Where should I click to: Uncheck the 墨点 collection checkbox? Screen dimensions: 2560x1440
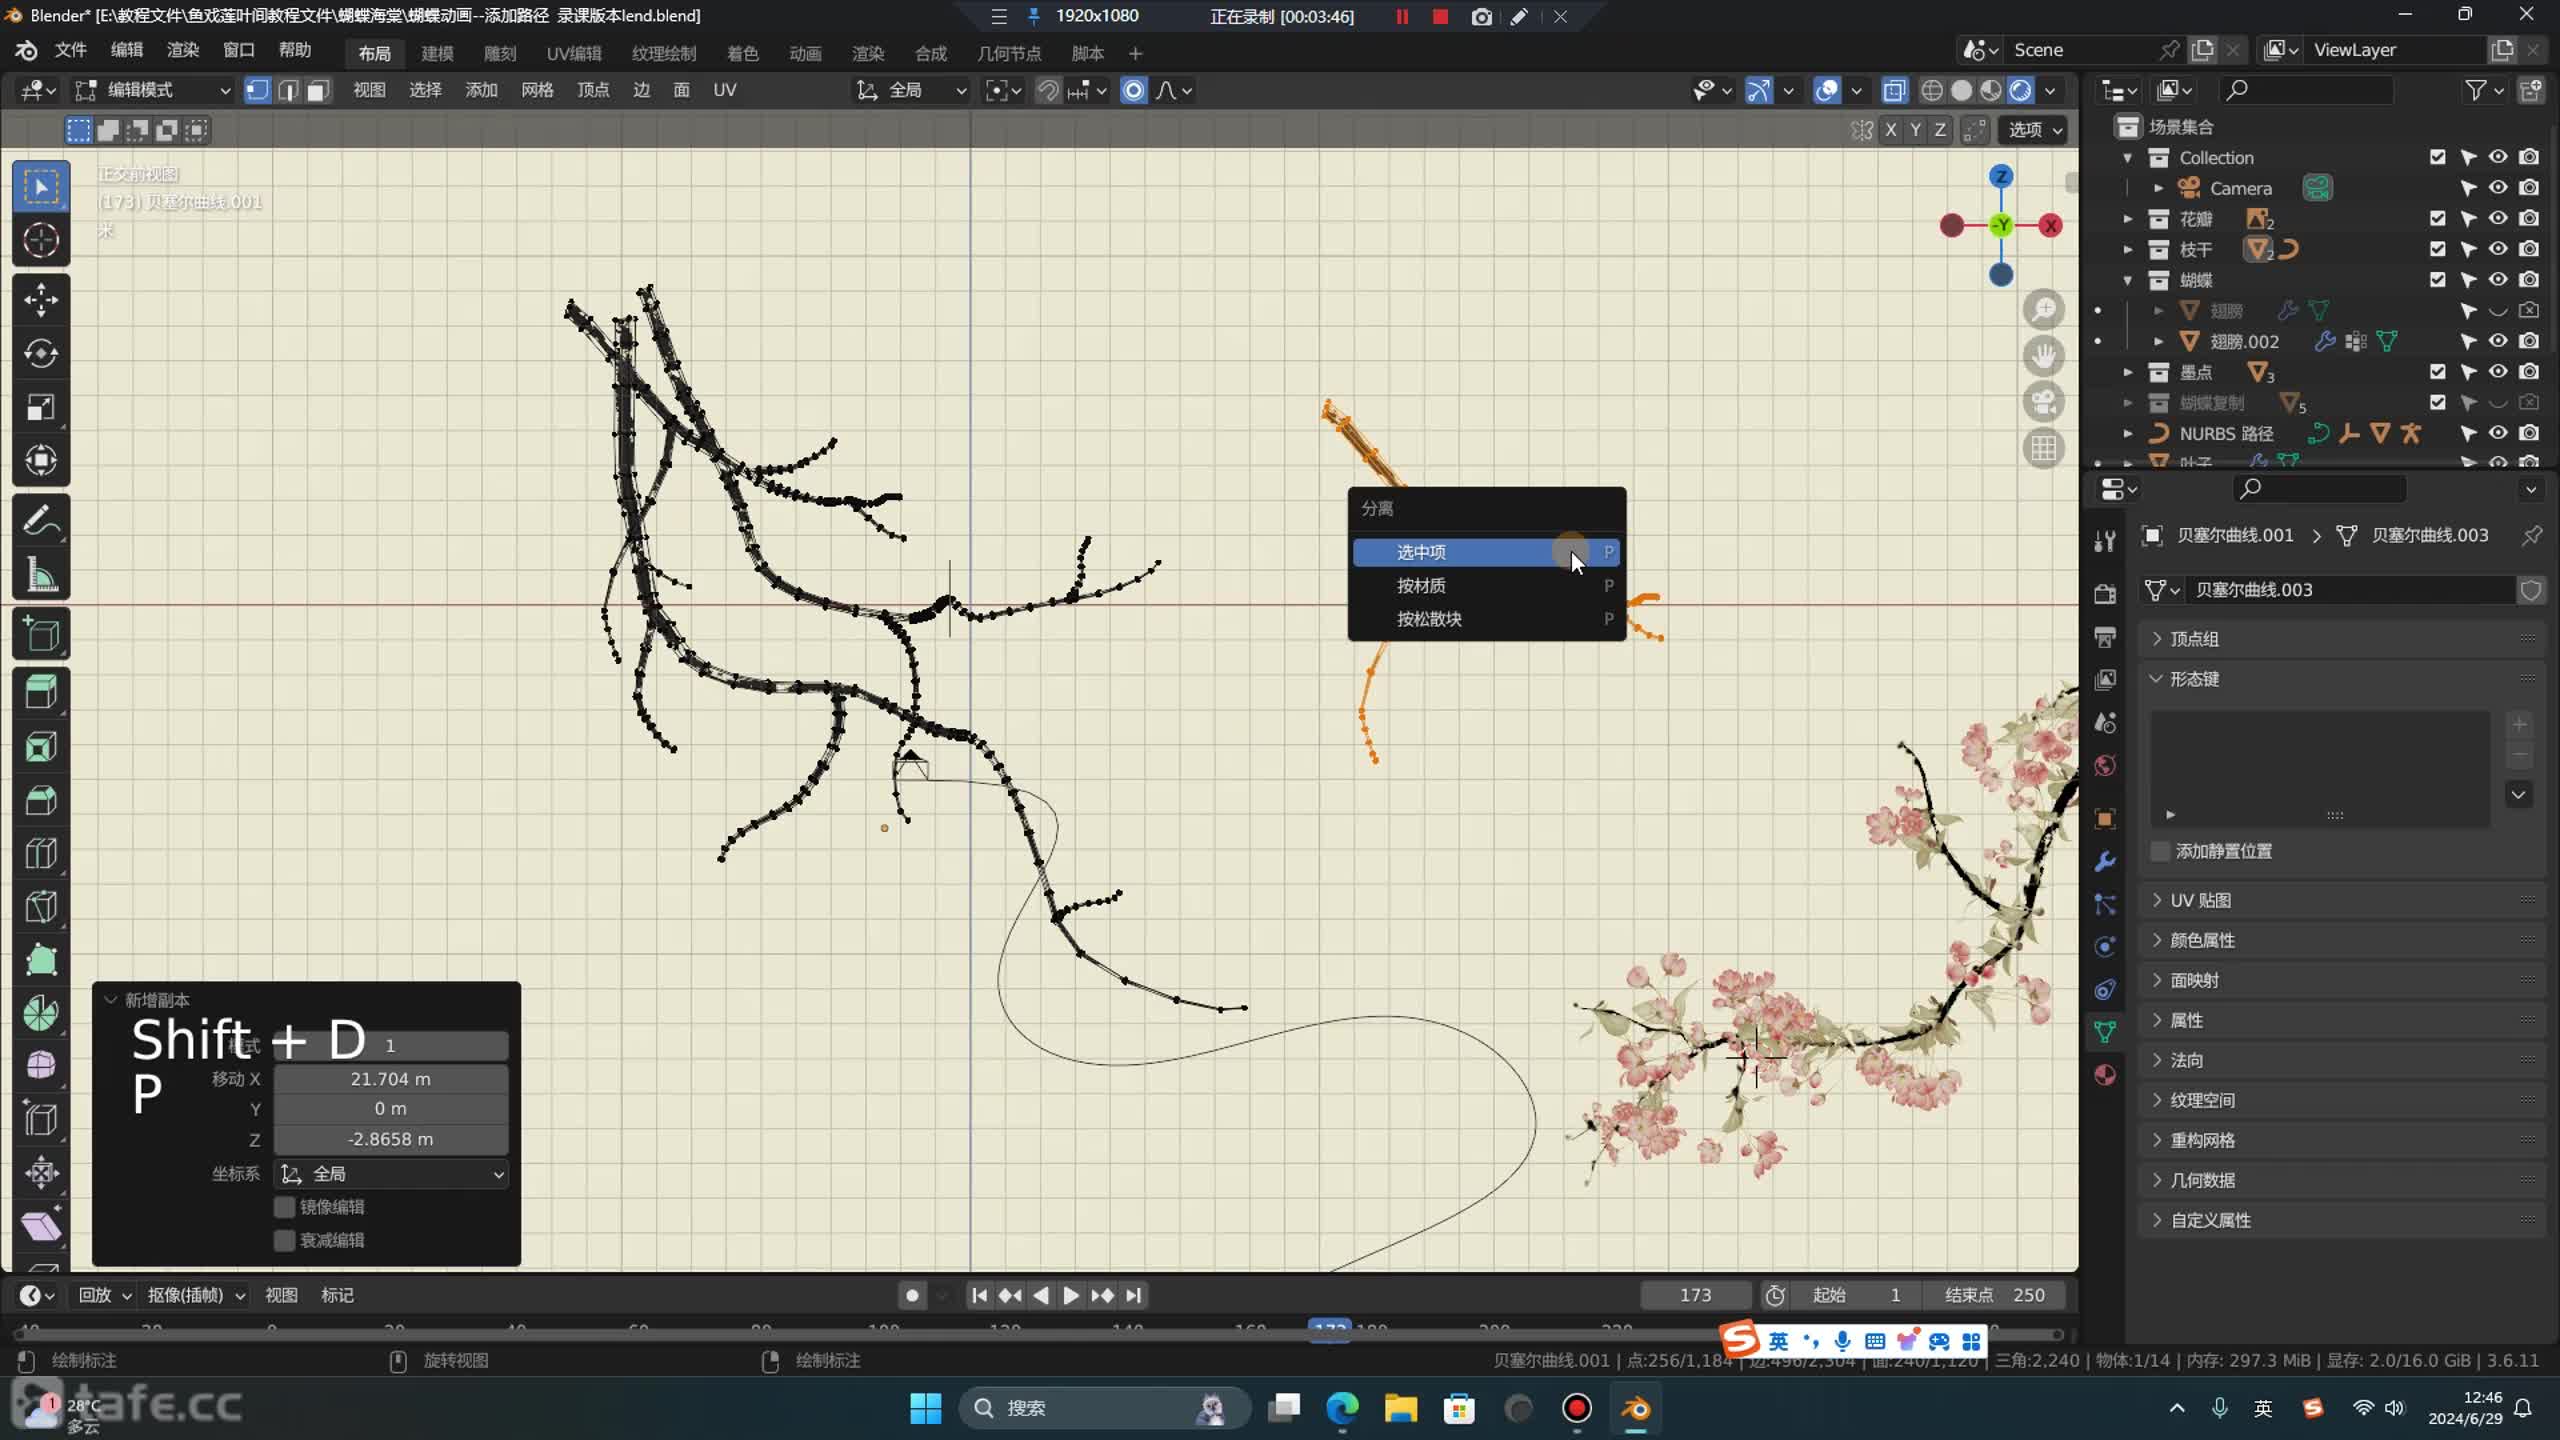coord(2438,372)
